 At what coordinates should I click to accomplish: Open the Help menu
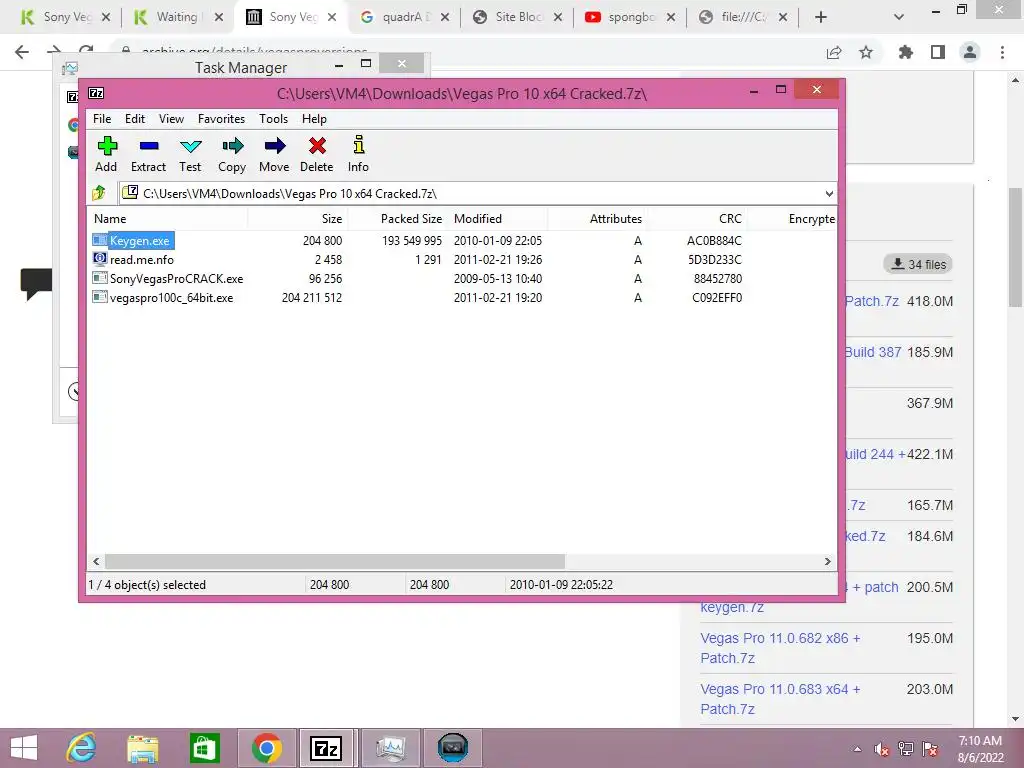tap(314, 119)
